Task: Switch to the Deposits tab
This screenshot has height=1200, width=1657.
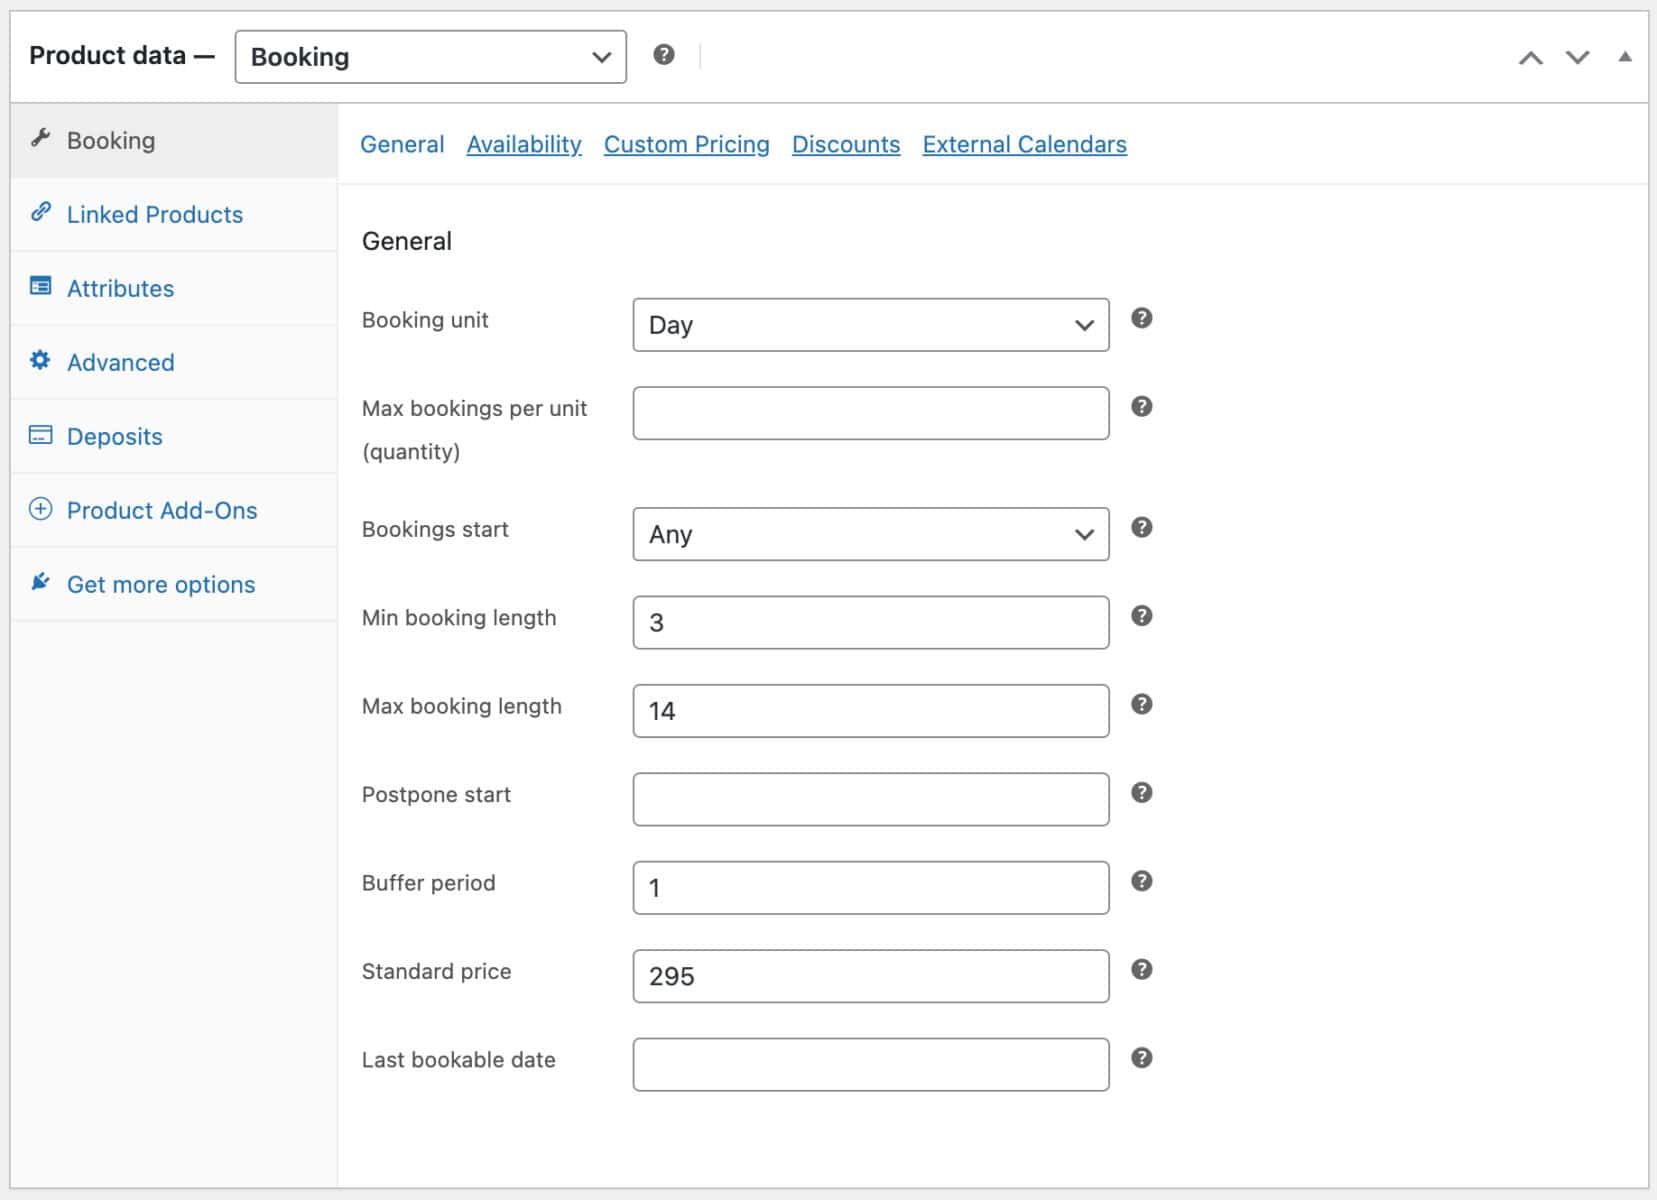Action: pos(115,437)
